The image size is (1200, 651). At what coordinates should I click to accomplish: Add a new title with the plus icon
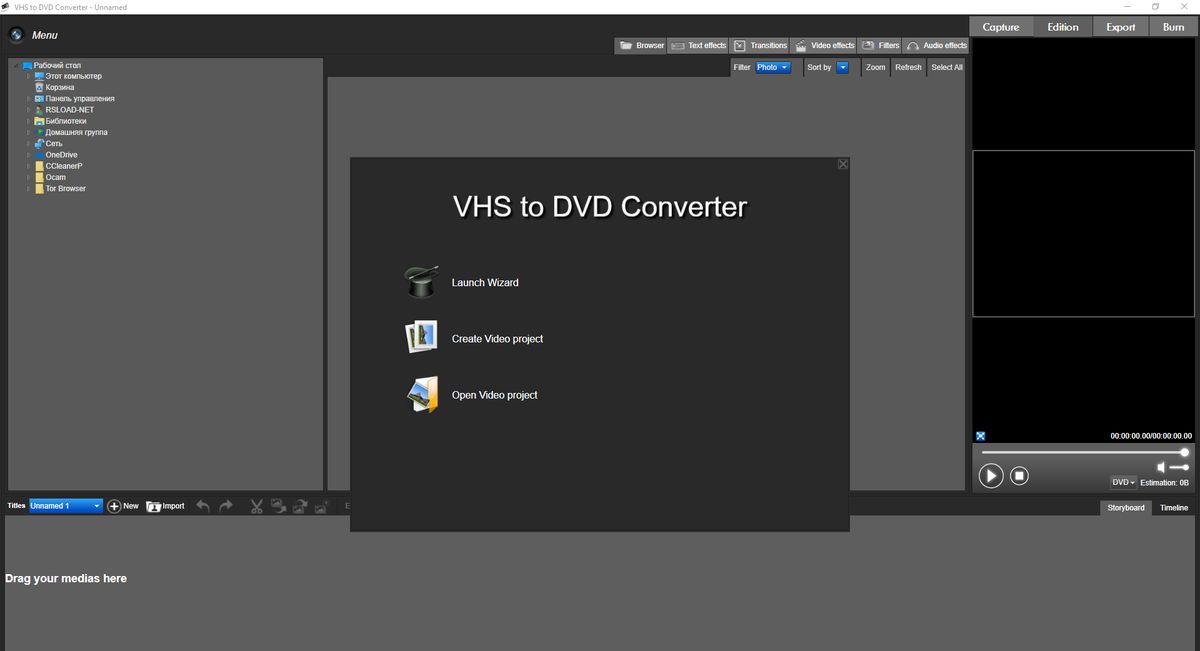point(114,506)
